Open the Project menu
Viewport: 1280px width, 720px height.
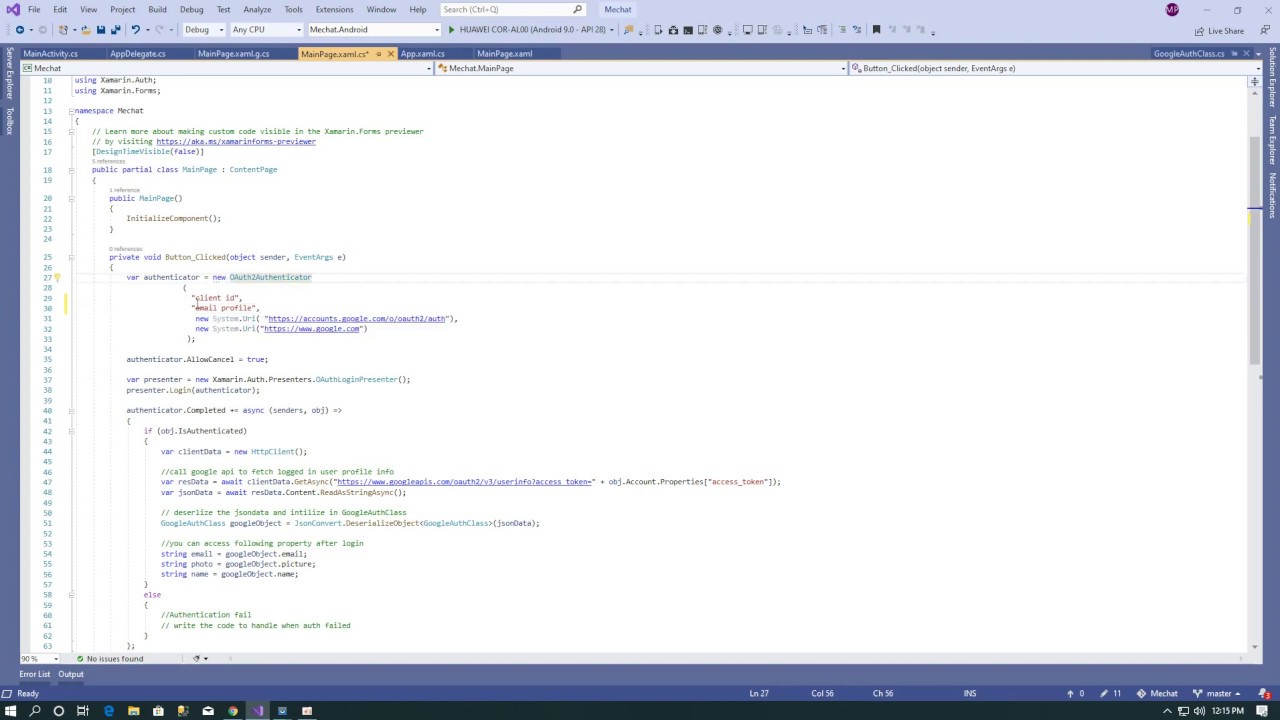122,10
